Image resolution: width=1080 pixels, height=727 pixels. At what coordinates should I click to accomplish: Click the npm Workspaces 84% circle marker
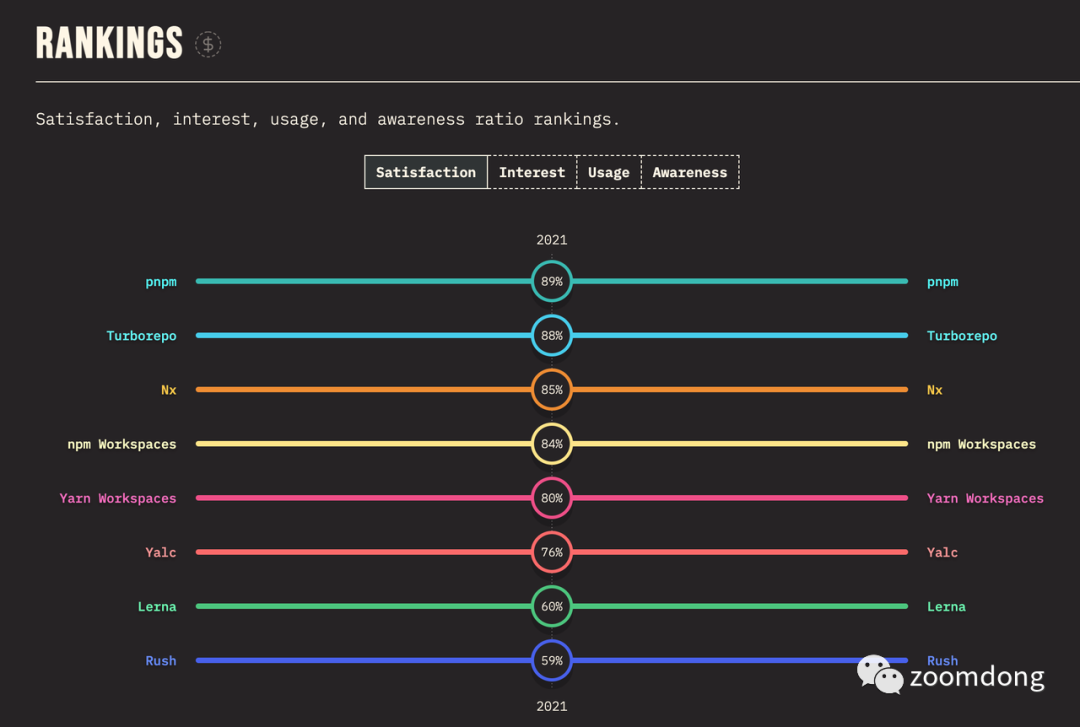coord(552,444)
